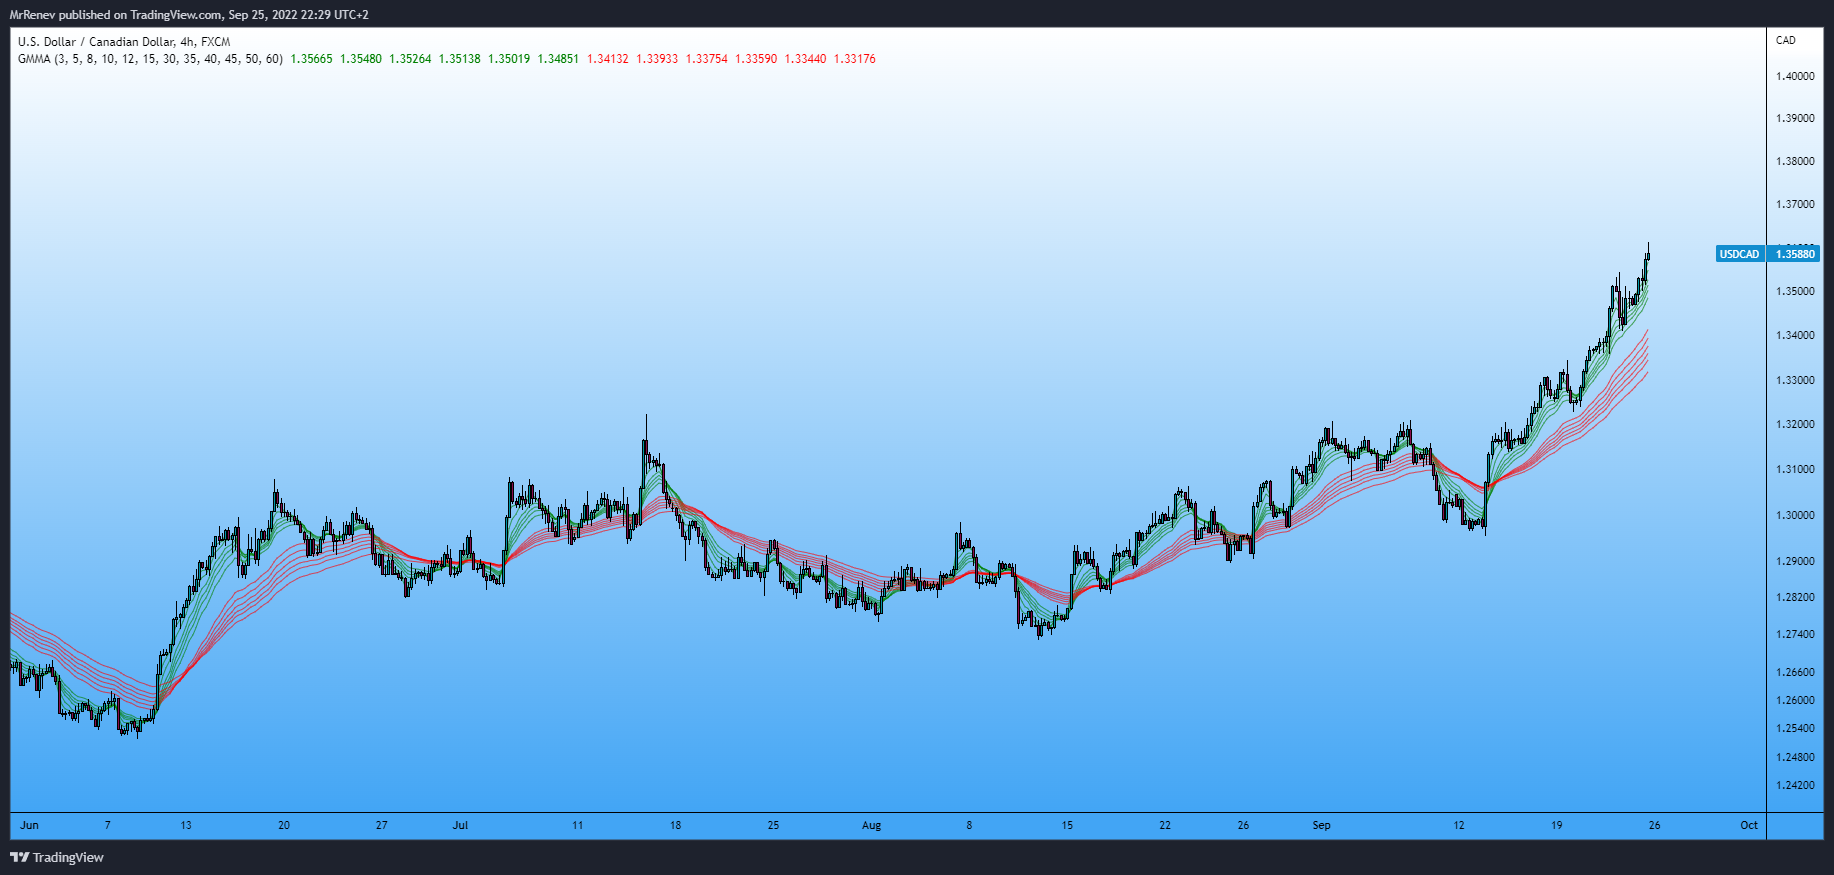Screen dimensions: 1834x875
Task: Click the current price tag 1.35880
Action: coord(1794,254)
